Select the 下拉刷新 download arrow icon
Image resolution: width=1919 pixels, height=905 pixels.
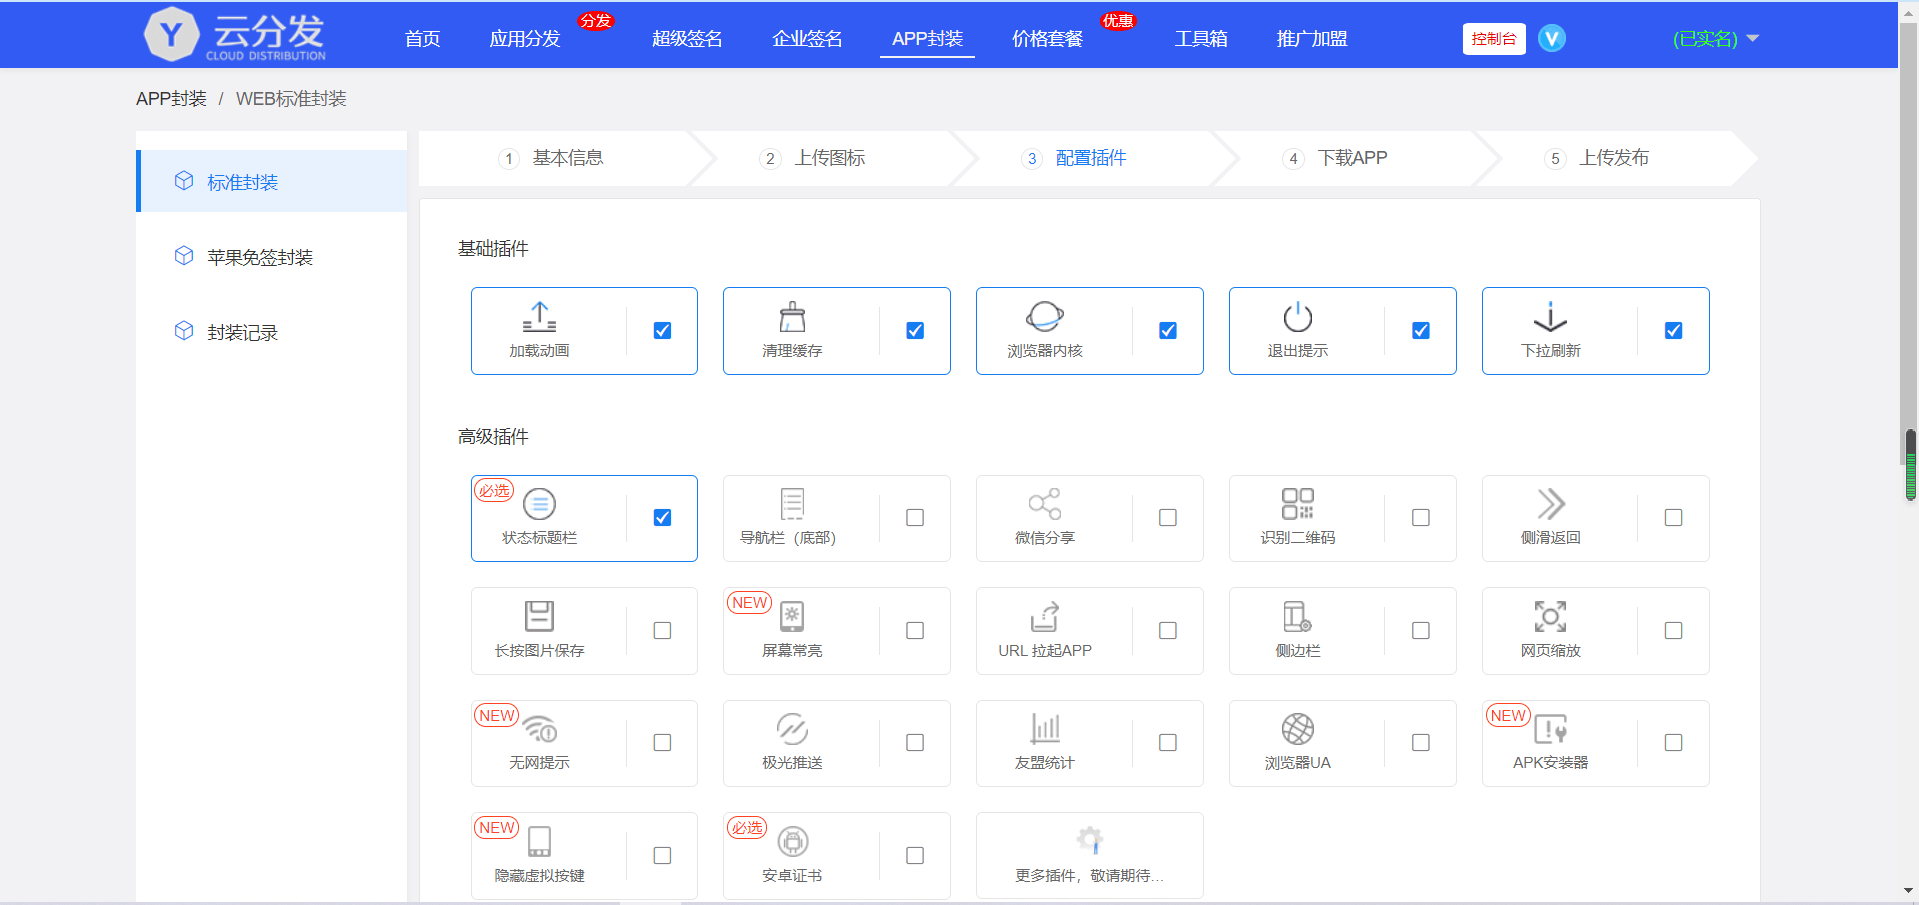pyautogui.click(x=1549, y=318)
